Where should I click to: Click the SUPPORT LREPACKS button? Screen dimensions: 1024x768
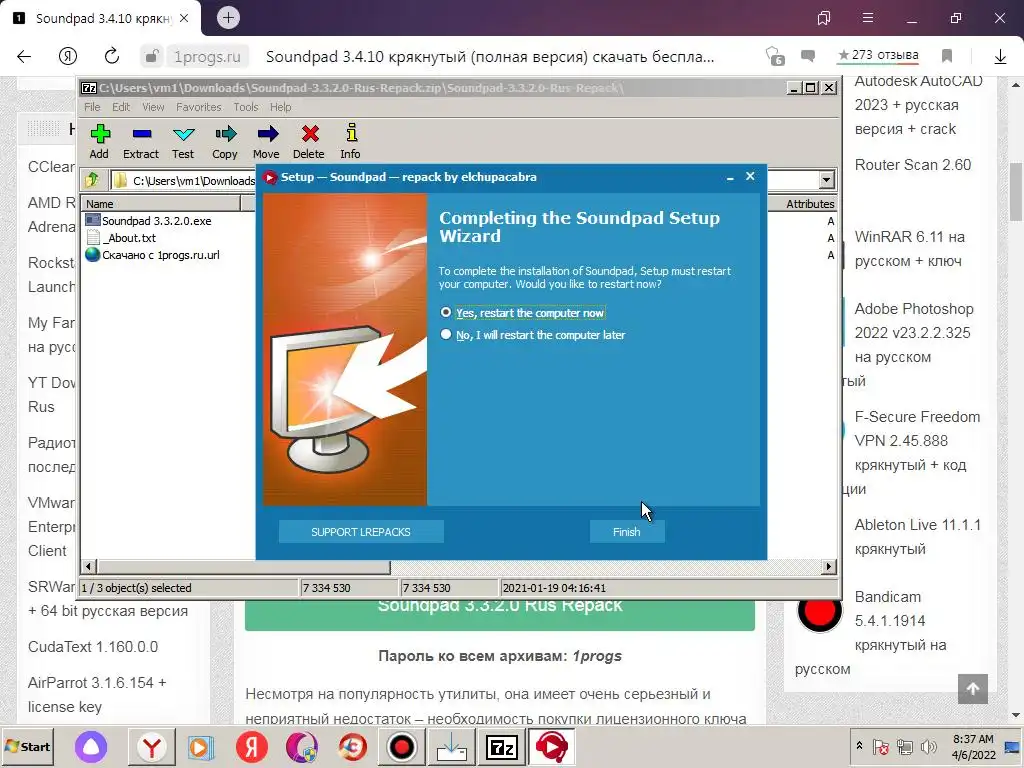point(361,532)
